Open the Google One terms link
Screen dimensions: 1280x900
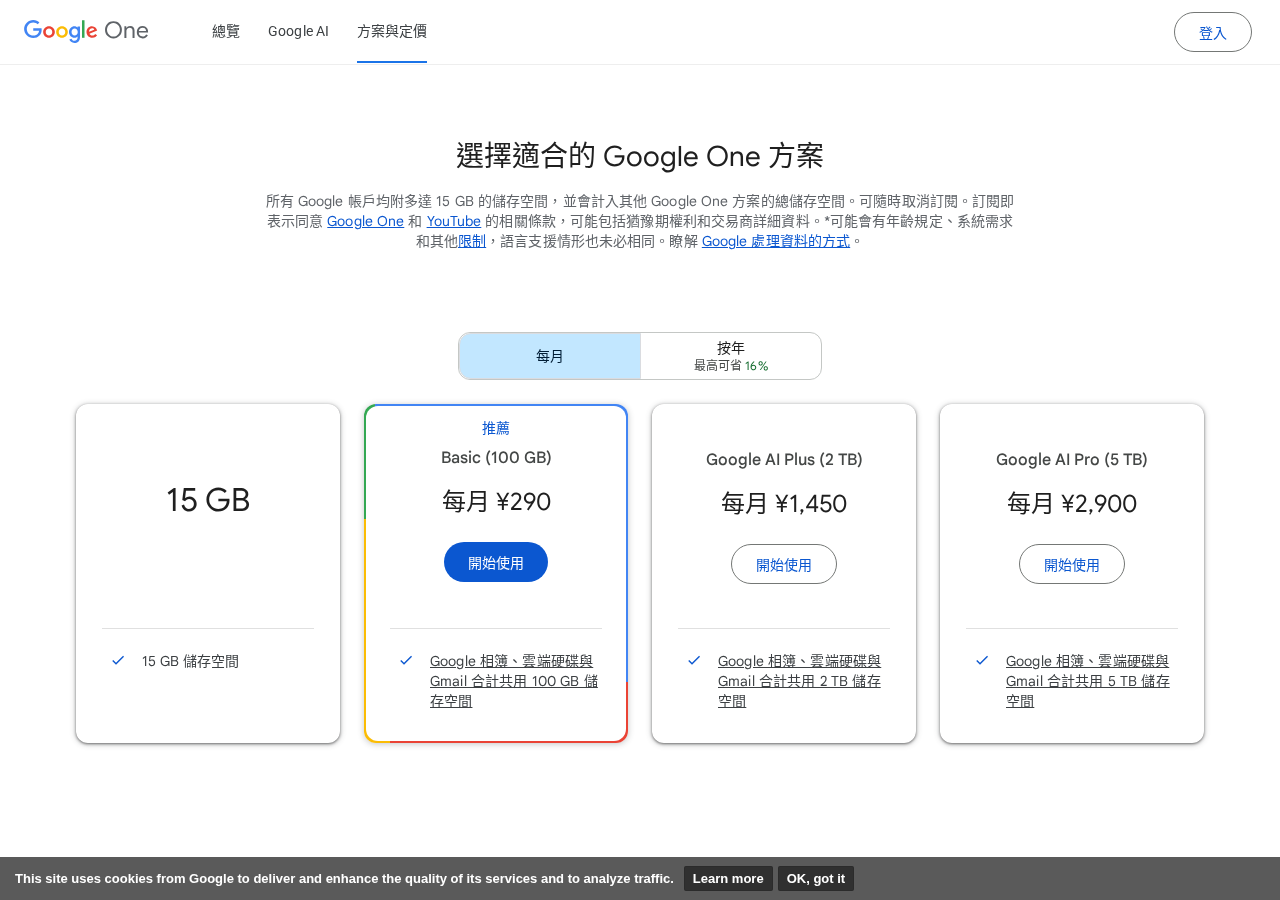coord(365,221)
